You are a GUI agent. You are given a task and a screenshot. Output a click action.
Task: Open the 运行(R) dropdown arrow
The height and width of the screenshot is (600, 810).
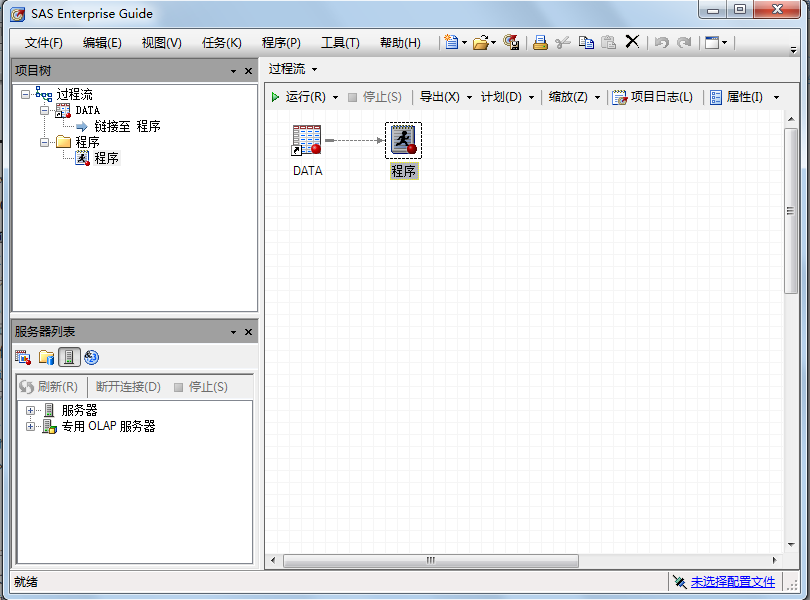pyautogui.click(x=335, y=97)
